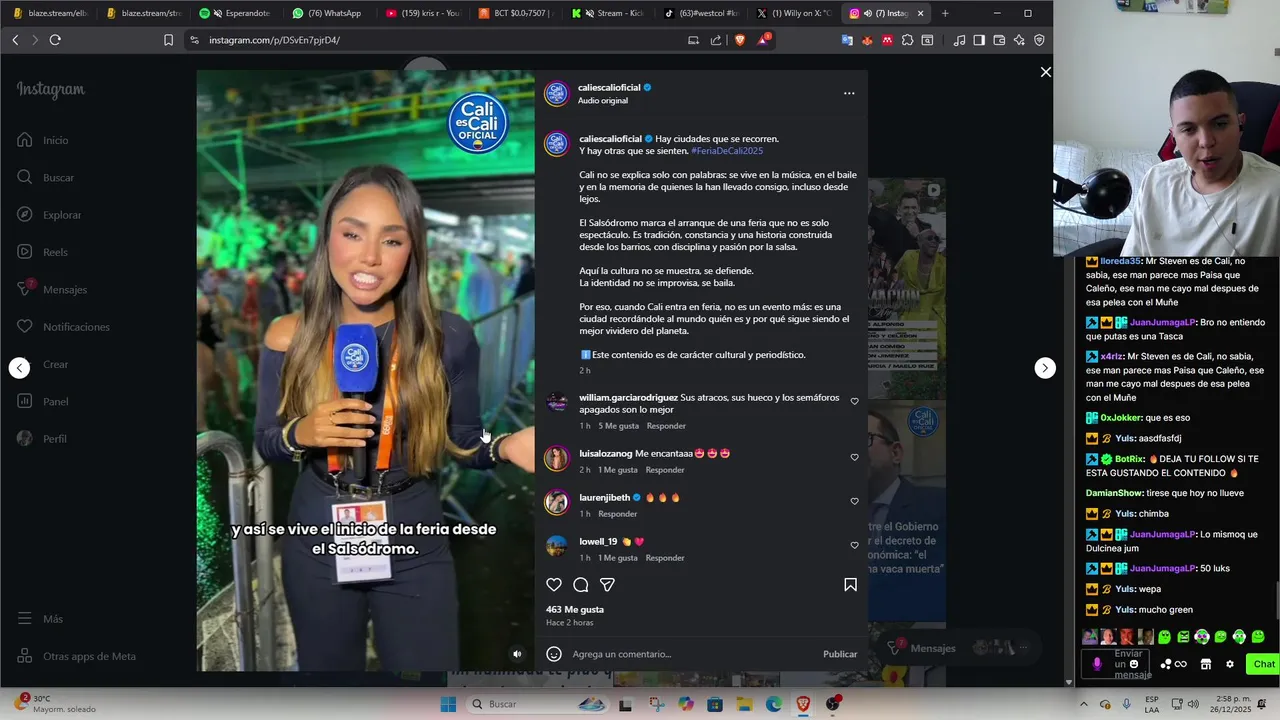Open the chat shop storefront icon
The width and height of the screenshot is (1280, 720).
(x=1206, y=664)
